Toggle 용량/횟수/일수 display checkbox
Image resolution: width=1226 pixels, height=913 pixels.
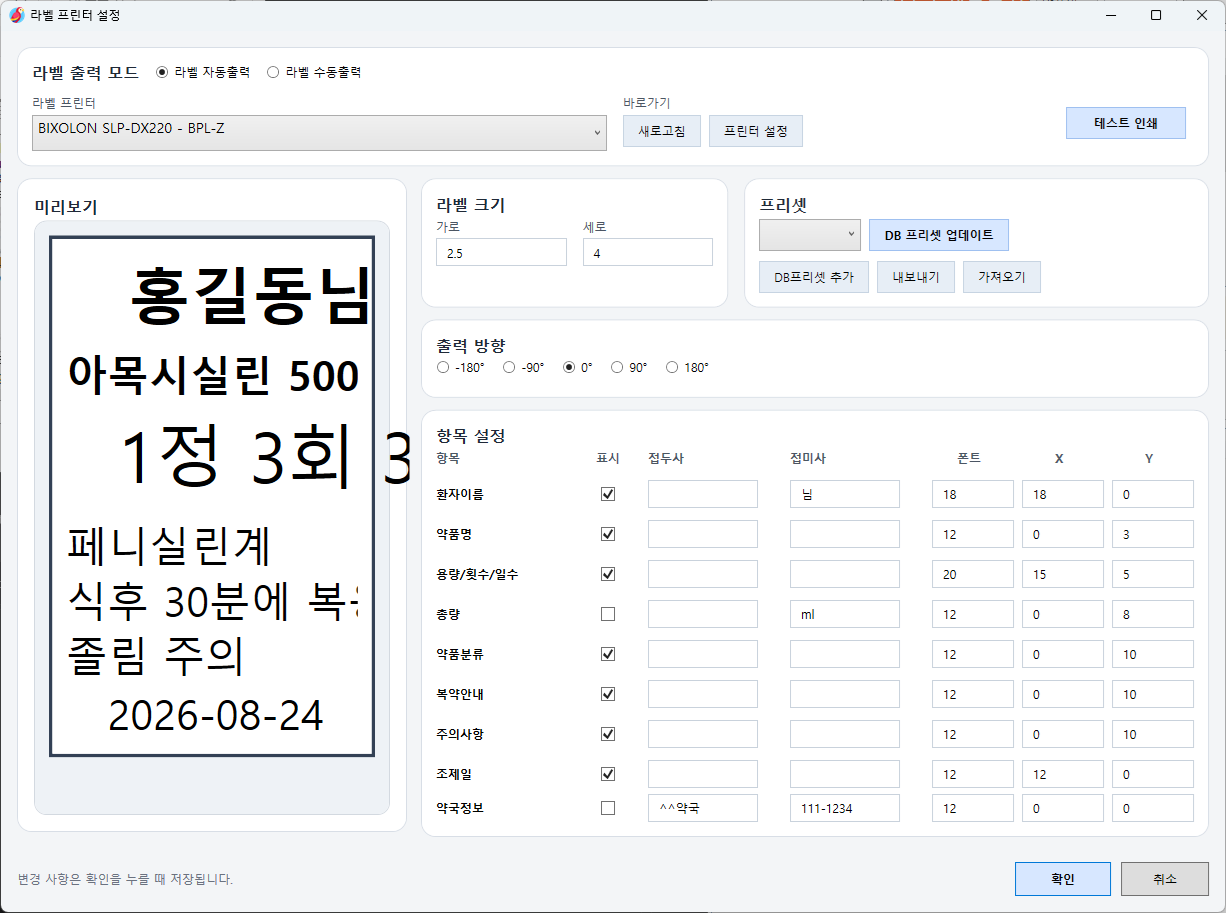[608, 574]
